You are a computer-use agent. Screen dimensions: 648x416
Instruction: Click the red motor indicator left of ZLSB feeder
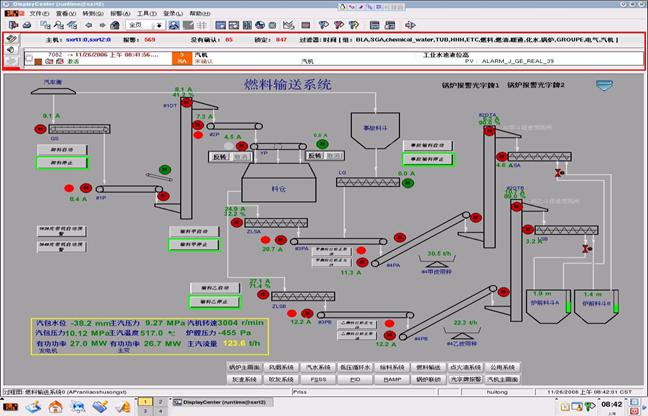[263, 295]
